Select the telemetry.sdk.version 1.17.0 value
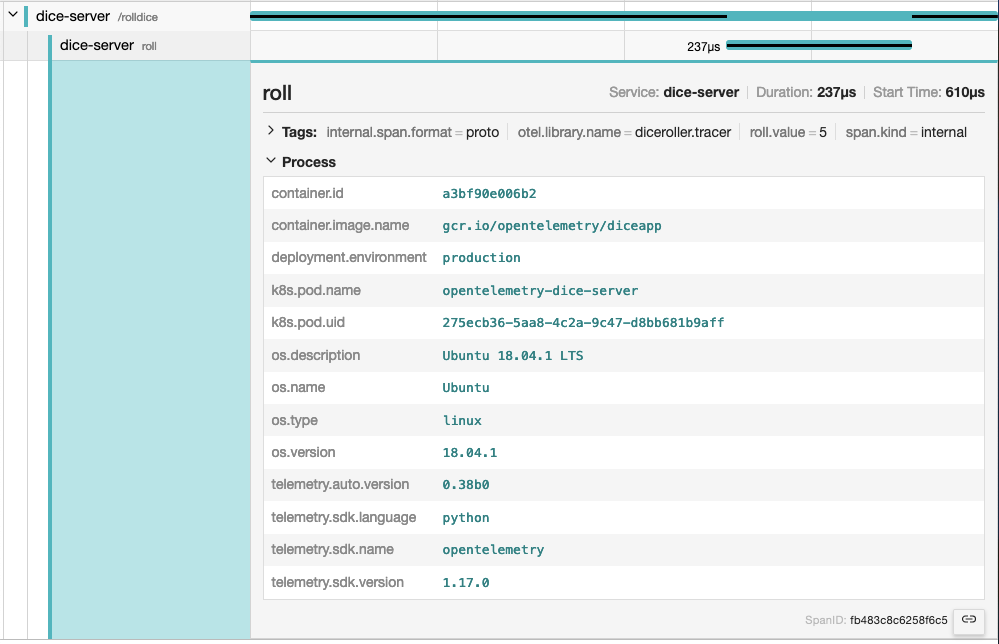 [464, 582]
